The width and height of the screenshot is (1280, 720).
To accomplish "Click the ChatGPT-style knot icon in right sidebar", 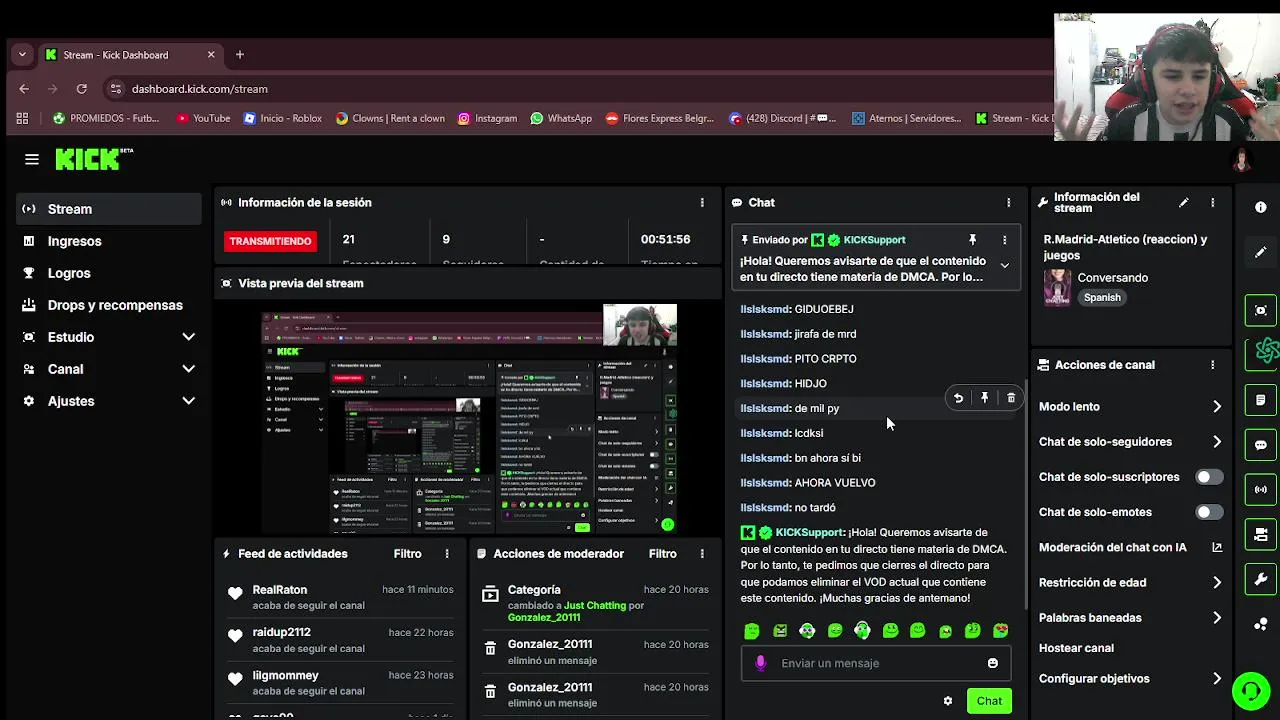I will coord(1266,351).
